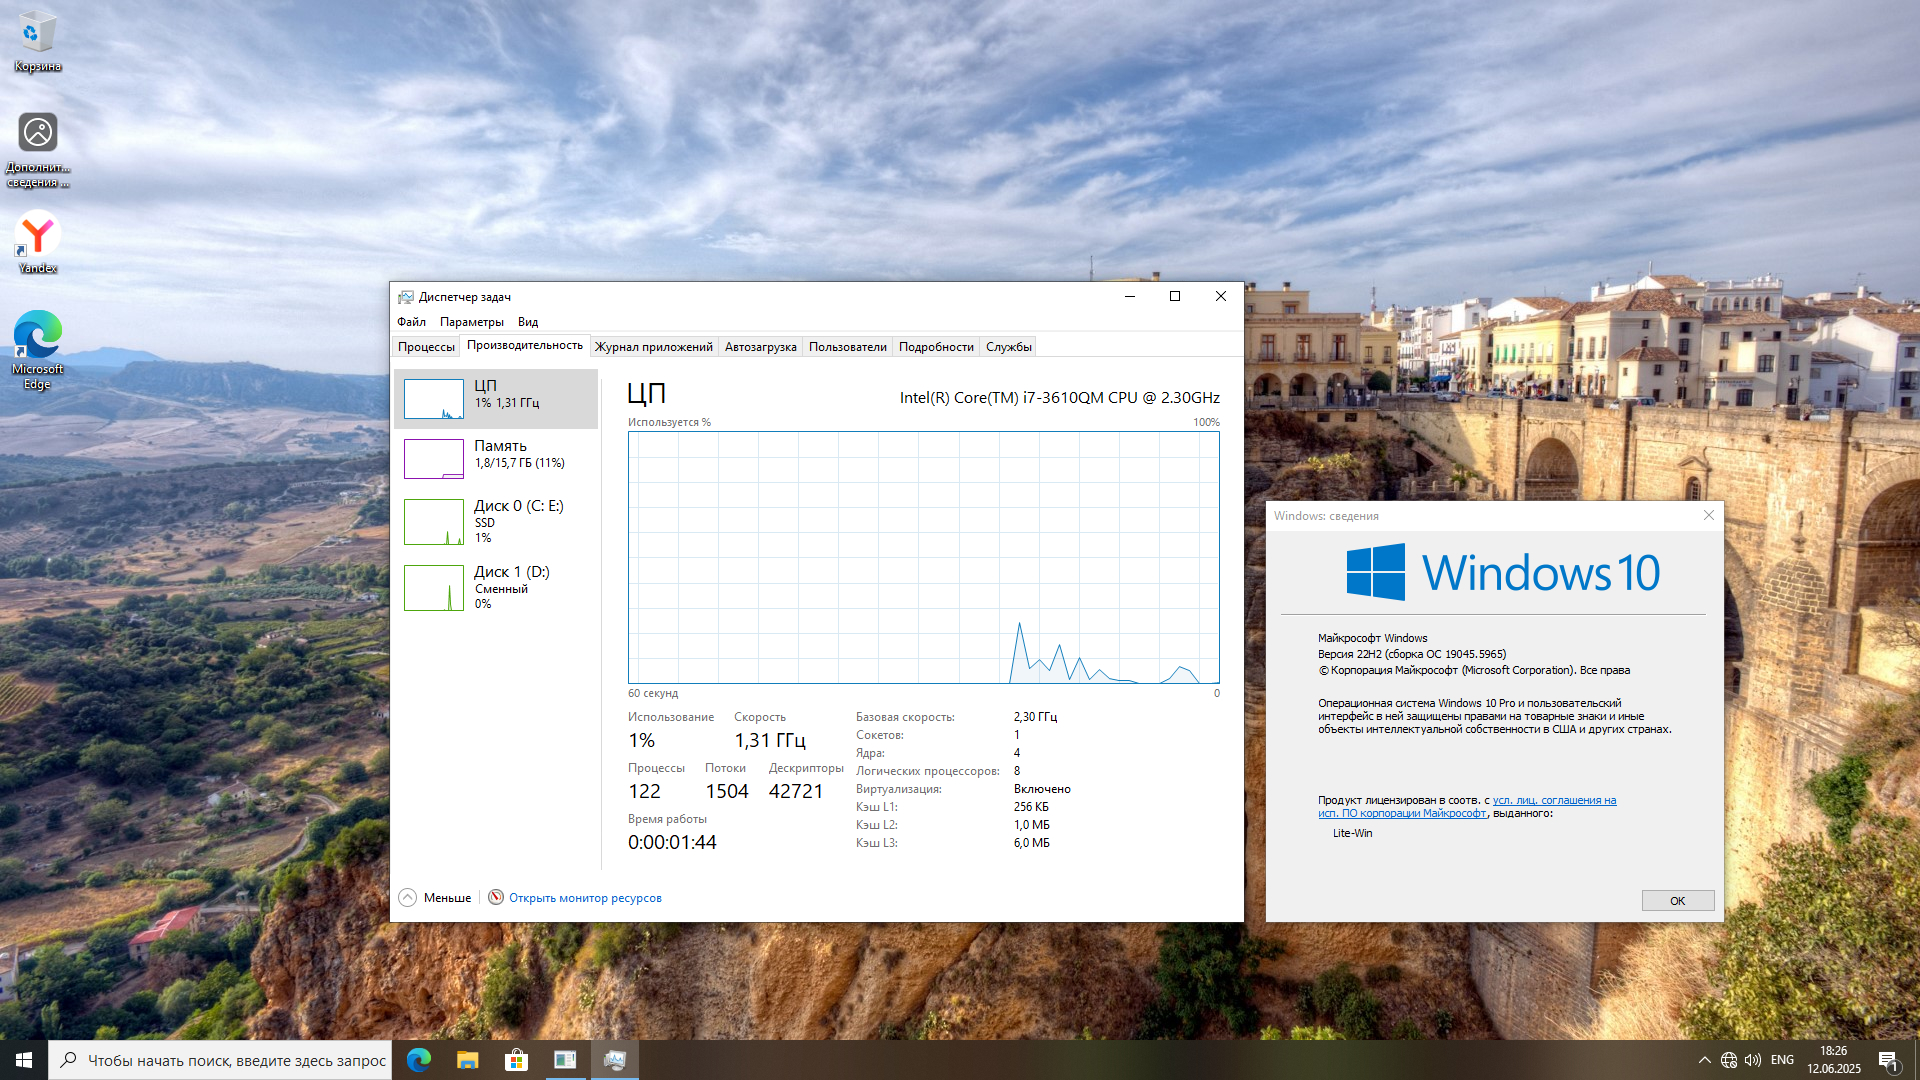Switch to the Процессы tab
The width and height of the screenshot is (1920, 1080).
pyautogui.click(x=426, y=347)
